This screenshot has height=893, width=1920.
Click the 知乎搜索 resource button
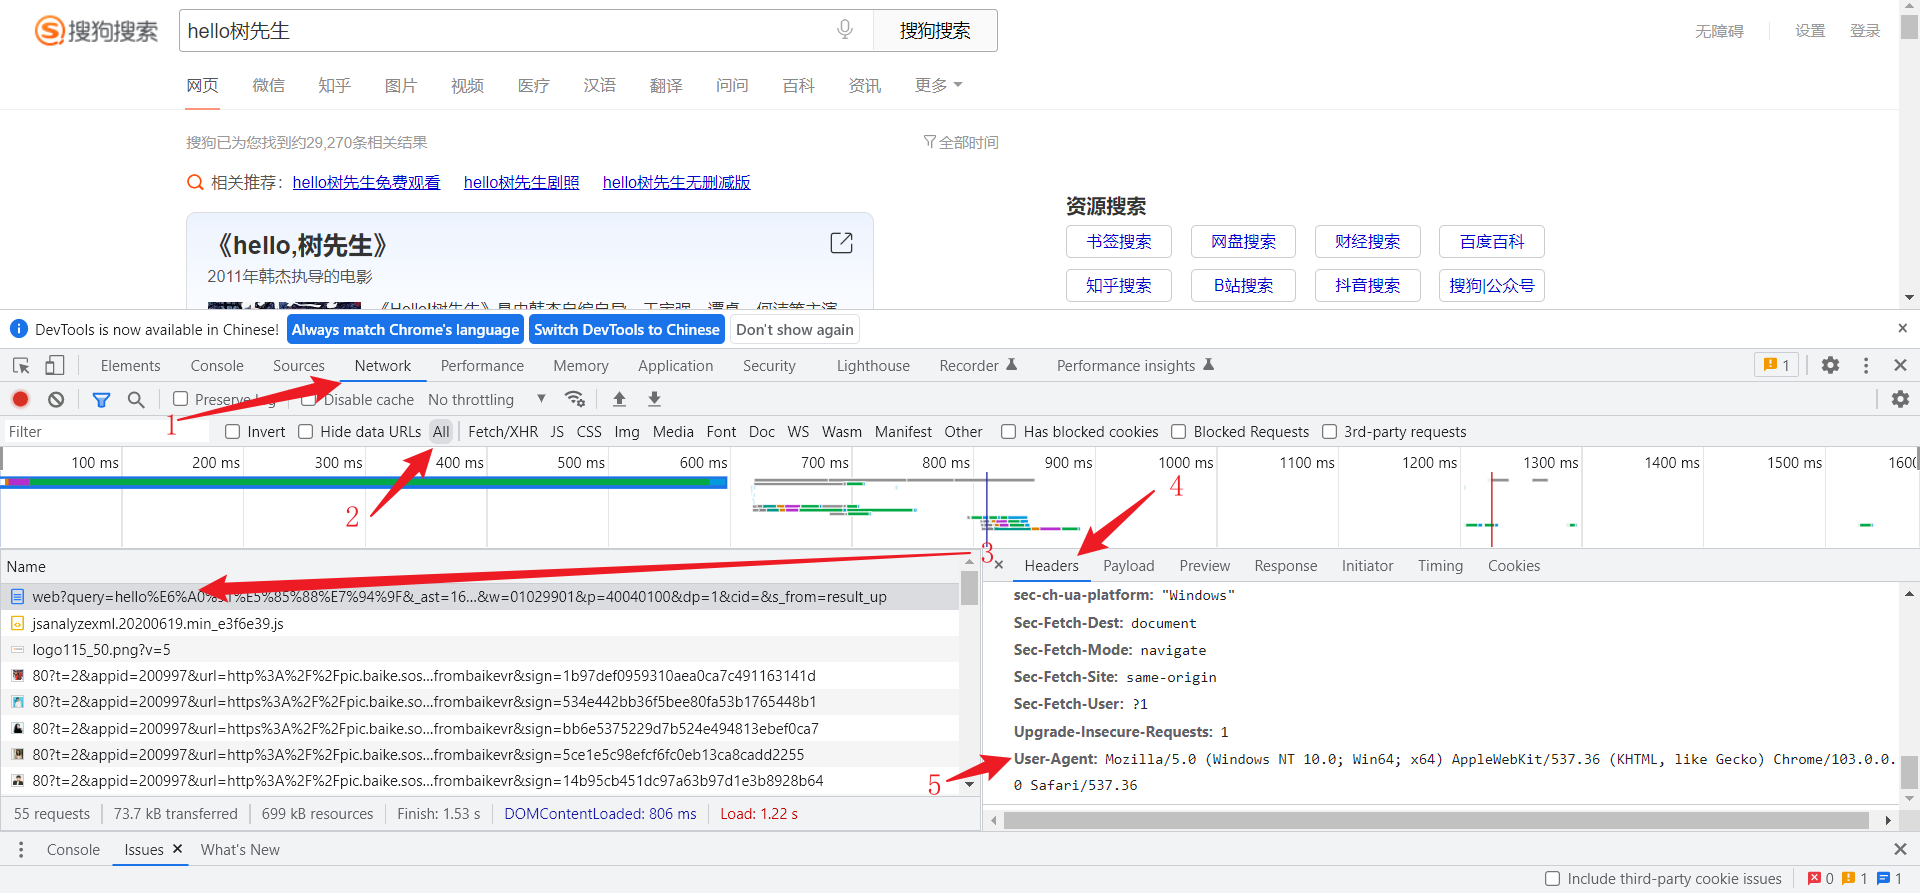click(x=1118, y=285)
